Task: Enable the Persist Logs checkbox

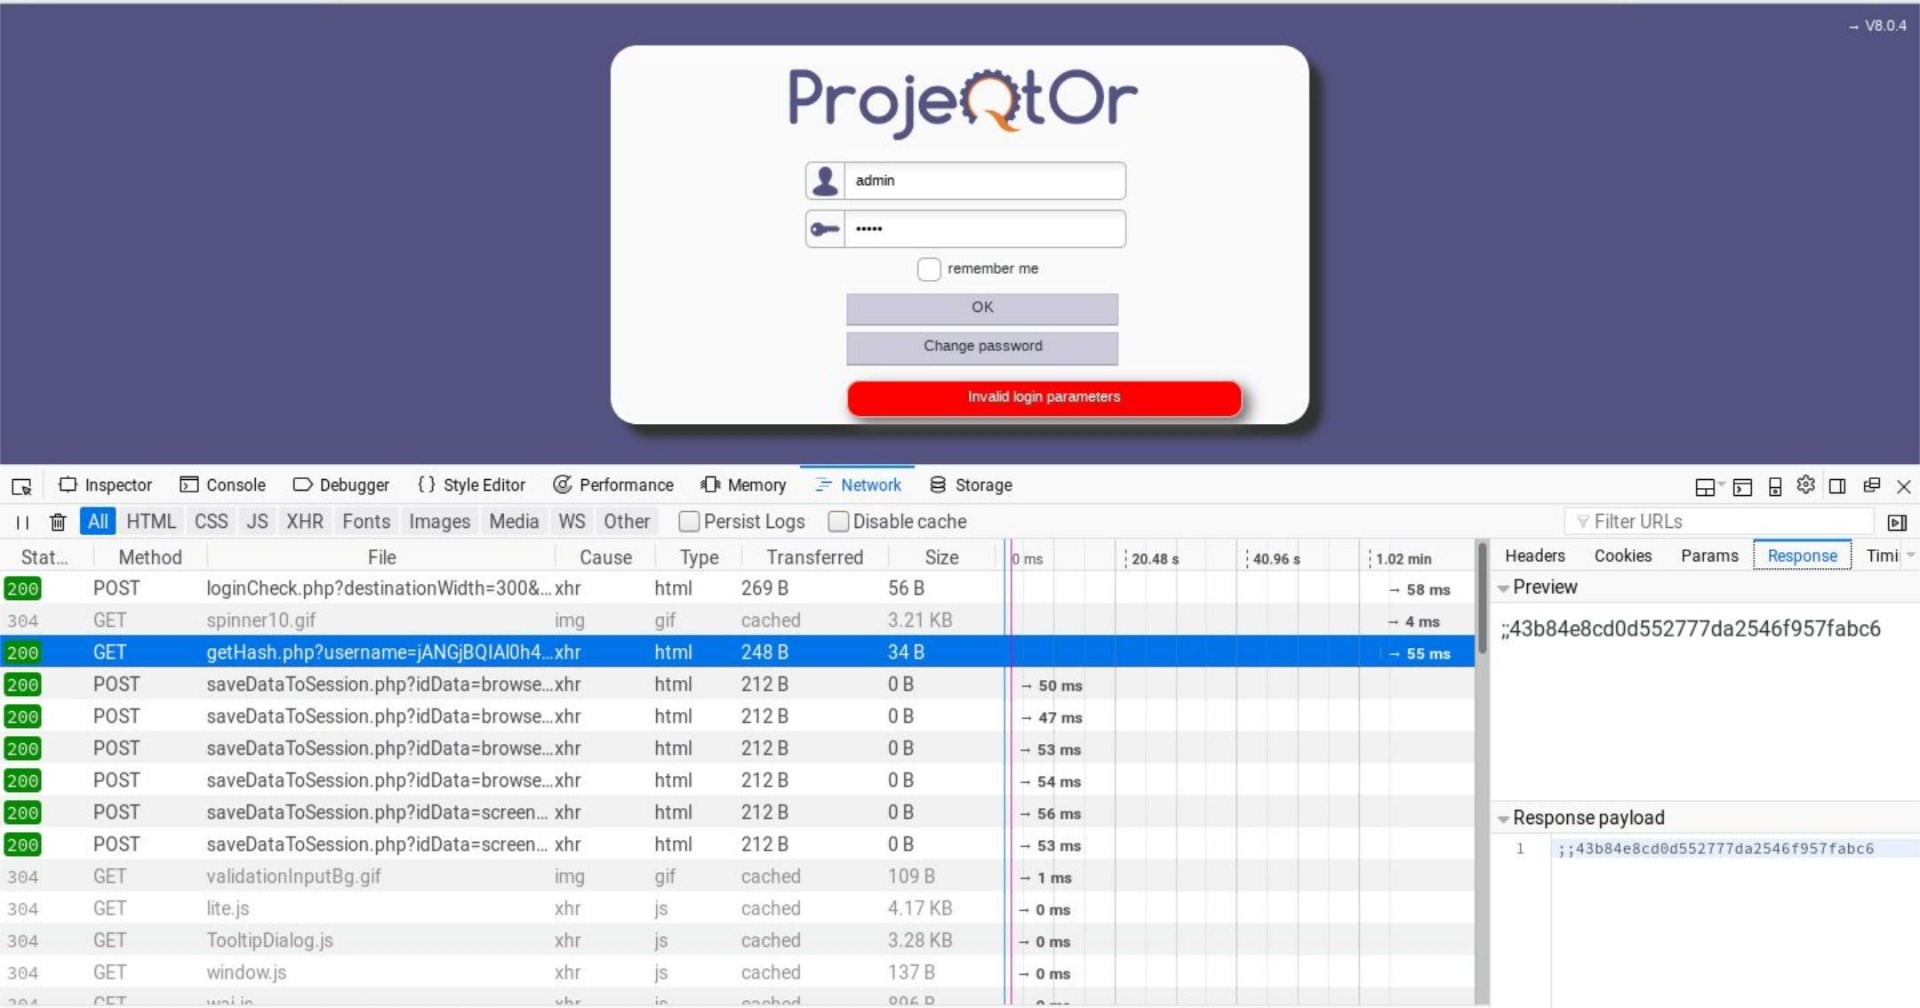Action: point(689,521)
